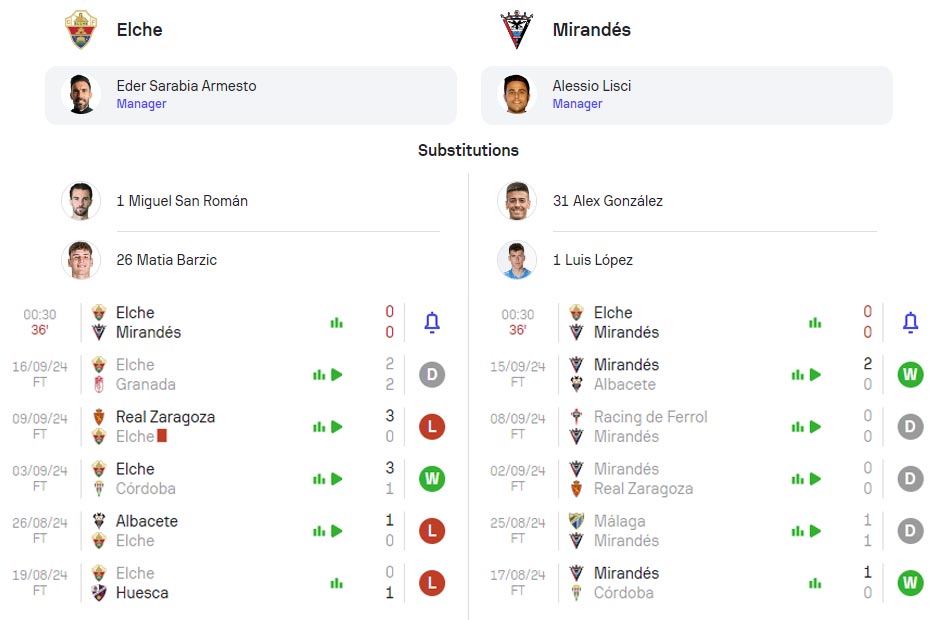Click Matia Barzic's player photo
This screenshot has height=620, width=940.
(x=81, y=260)
